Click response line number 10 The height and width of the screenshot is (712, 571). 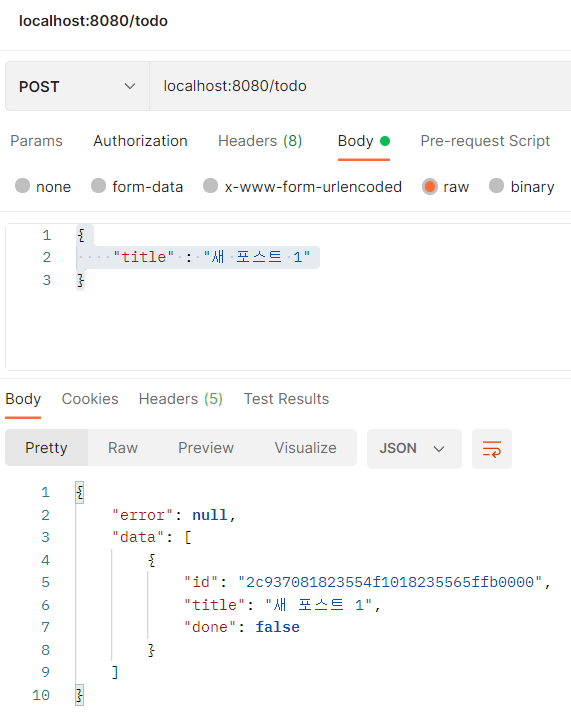(x=41, y=695)
